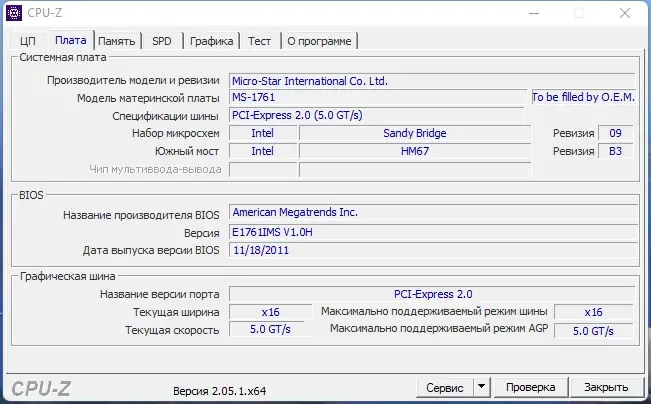Click the Intel value in Набор микросхем row

(263, 133)
